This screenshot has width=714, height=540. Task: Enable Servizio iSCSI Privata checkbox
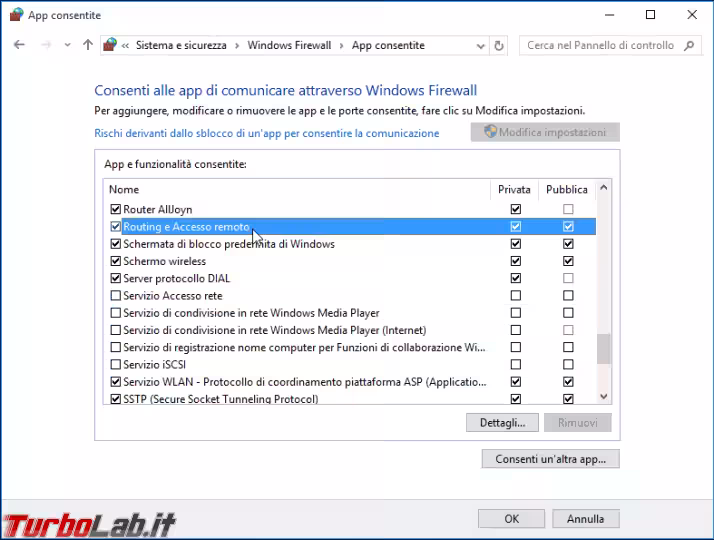[515, 364]
